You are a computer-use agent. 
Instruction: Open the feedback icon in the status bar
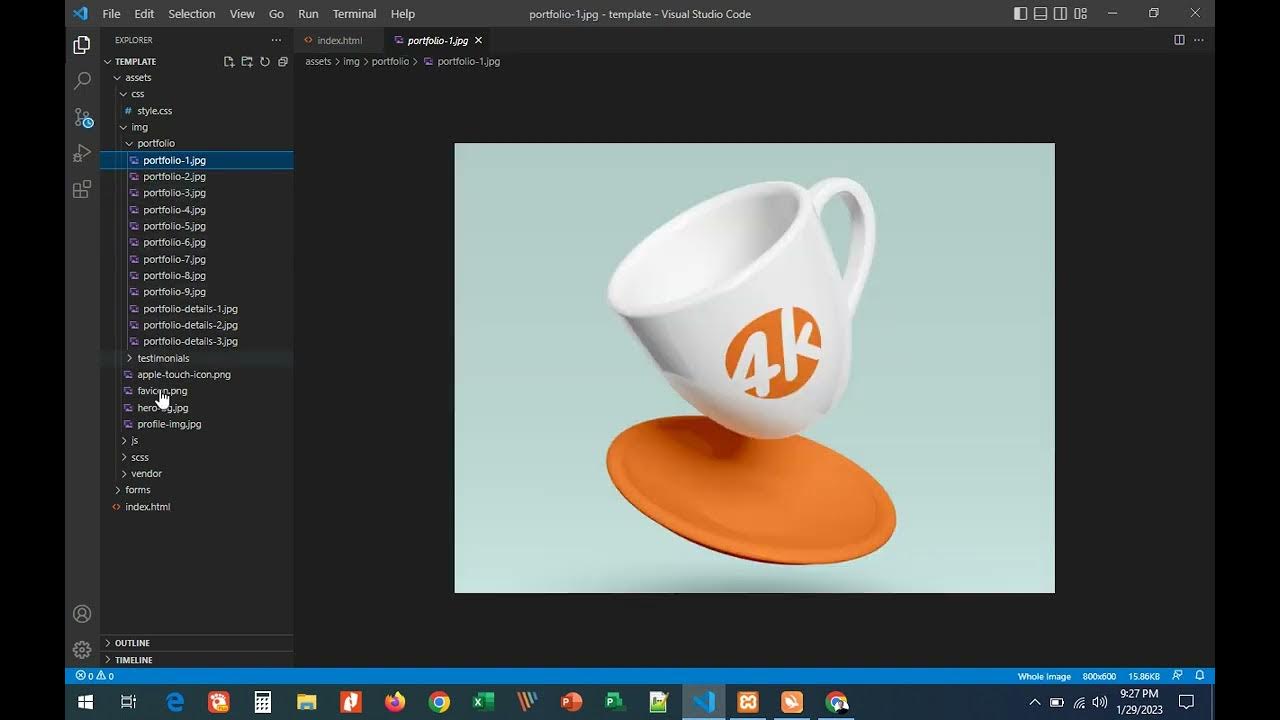[1178, 676]
